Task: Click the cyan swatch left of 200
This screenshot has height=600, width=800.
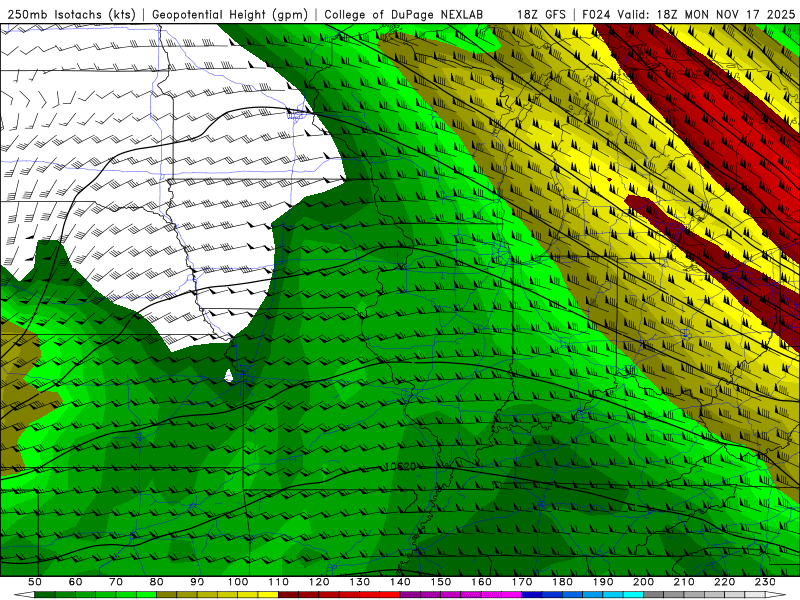Action: [x=633, y=594]
